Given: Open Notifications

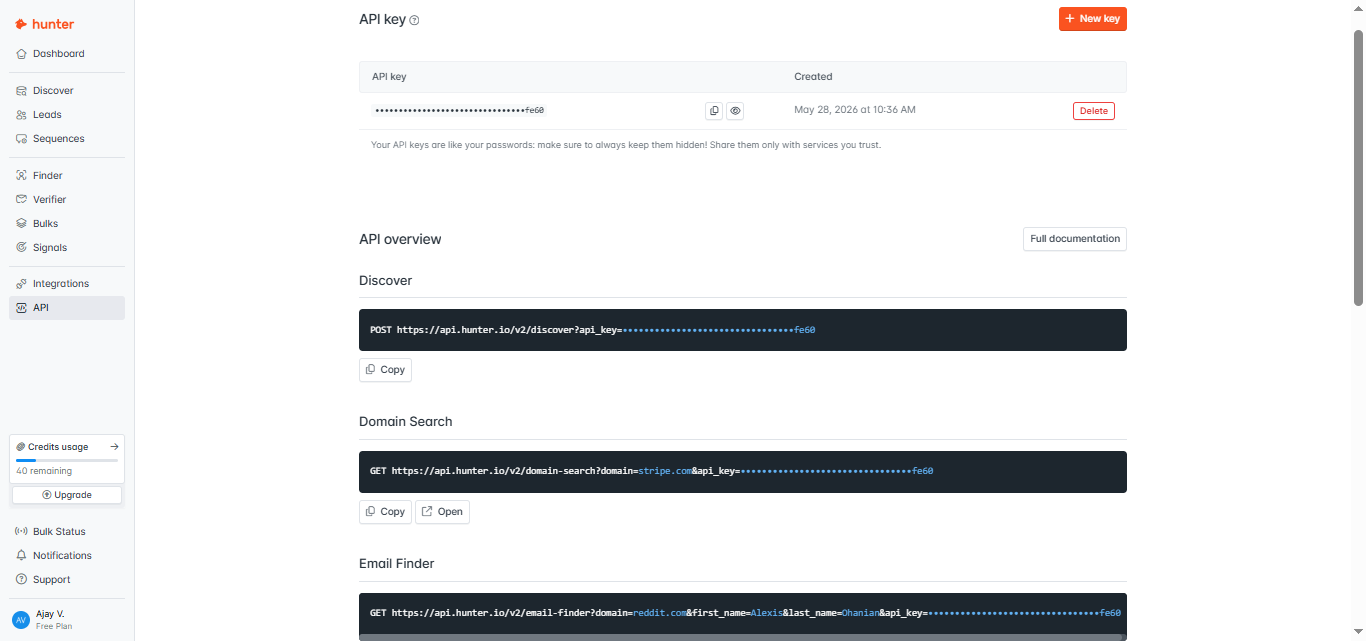Looking at the screenshot, I should pyautogui.click(x=67, y=556).
